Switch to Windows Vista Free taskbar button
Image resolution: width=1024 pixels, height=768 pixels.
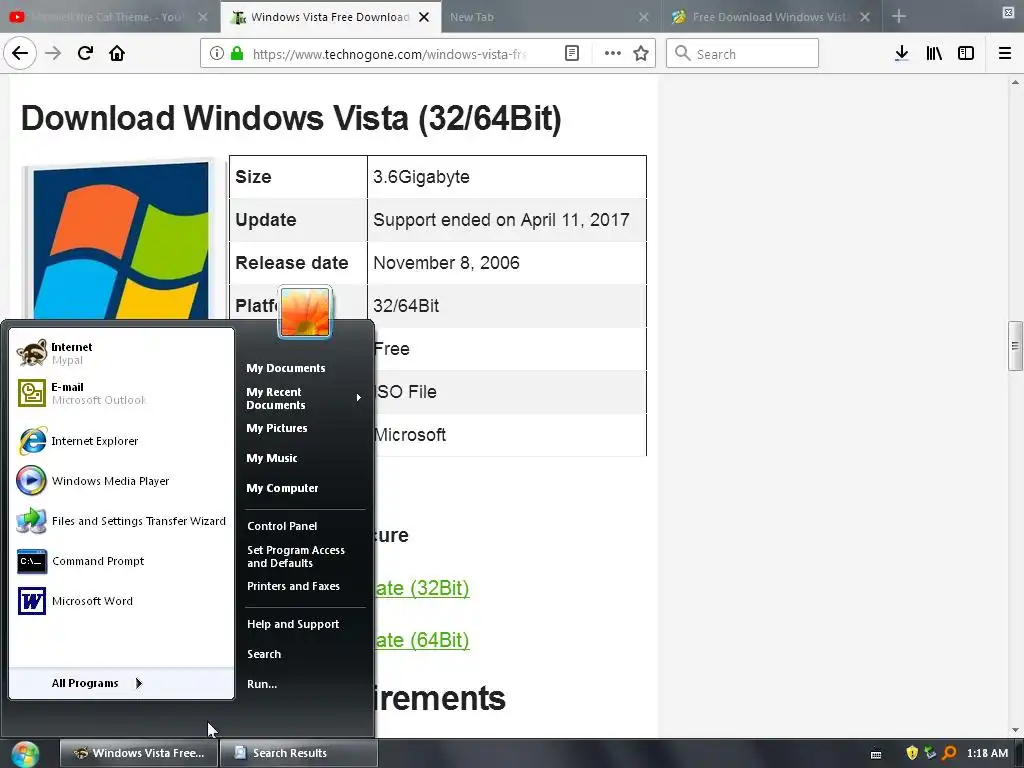pos(138,753)
